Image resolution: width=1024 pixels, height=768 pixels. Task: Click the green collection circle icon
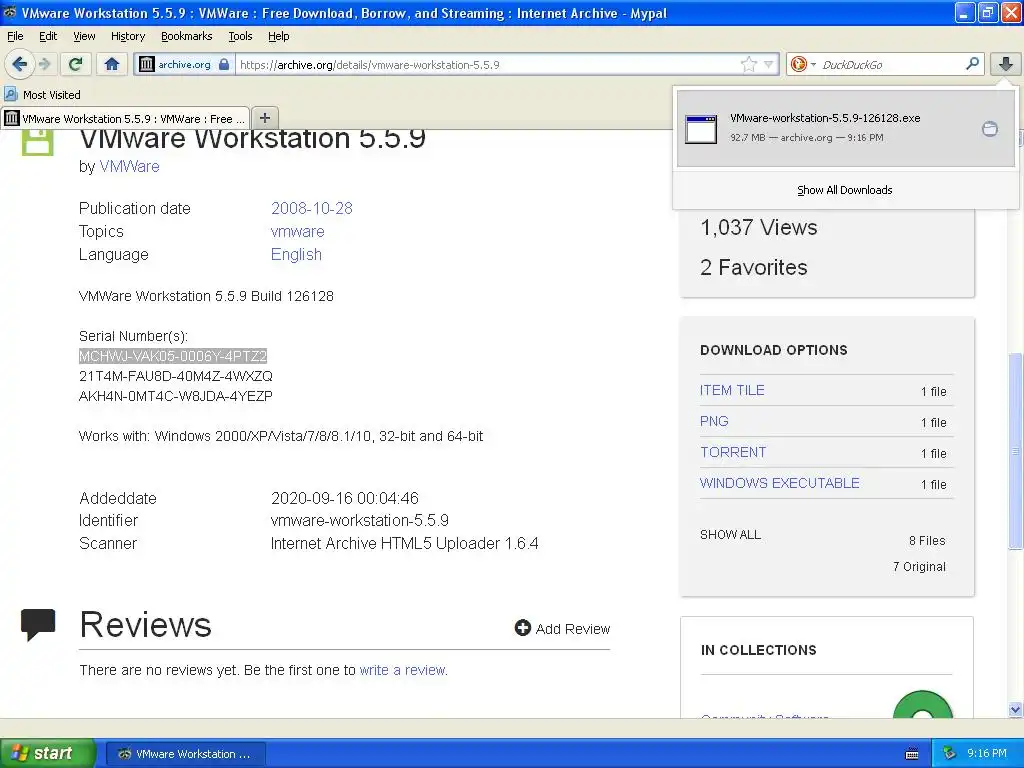pos(922,705)
